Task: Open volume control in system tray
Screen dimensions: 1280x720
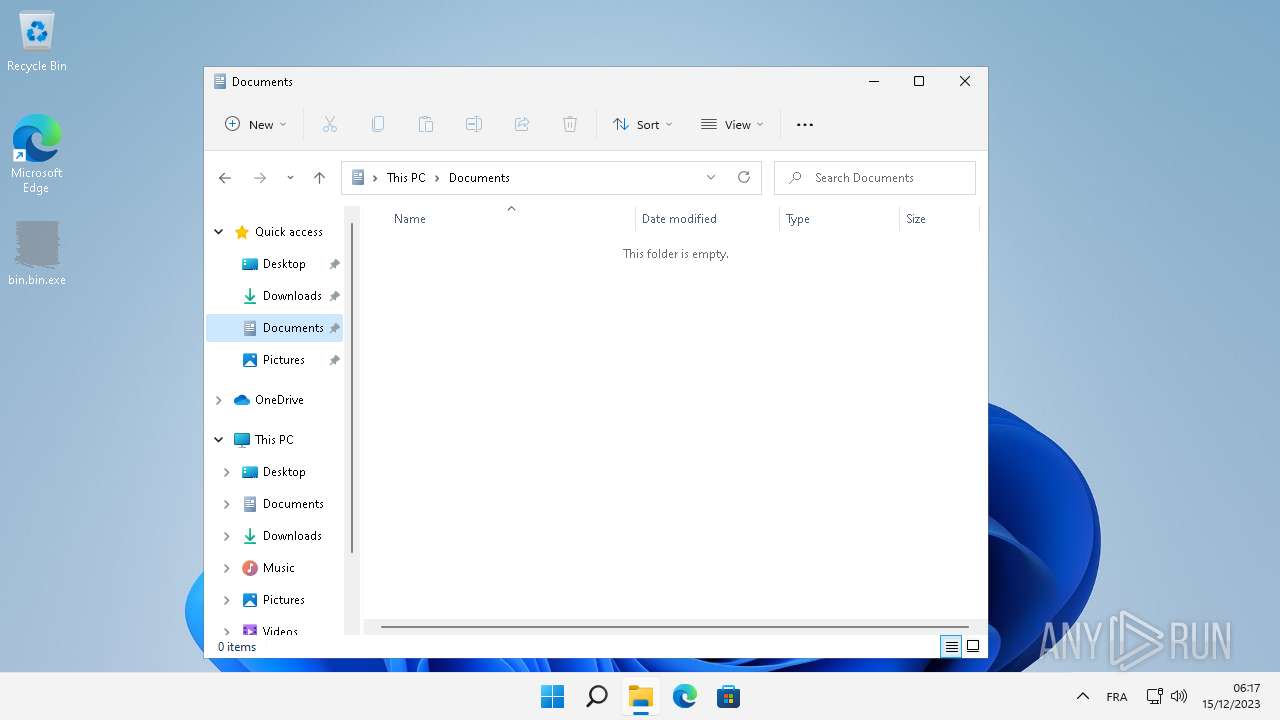Action: click(x=1179, y=696)
